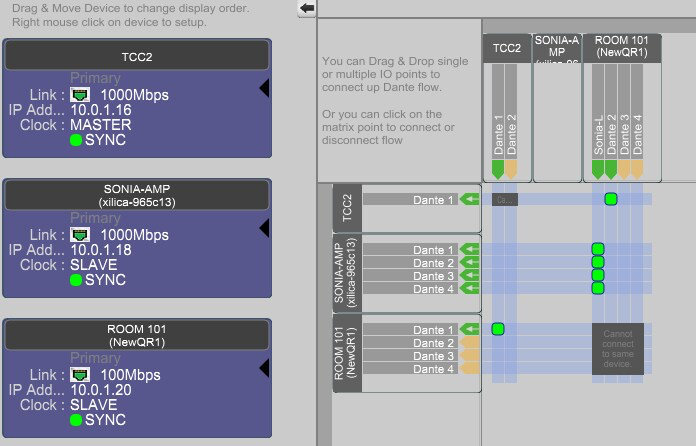Screen dimensions: 696x446
Task: Click SONIA-AMP receive Dante 2 green arrow
Action: coord(470,262)
